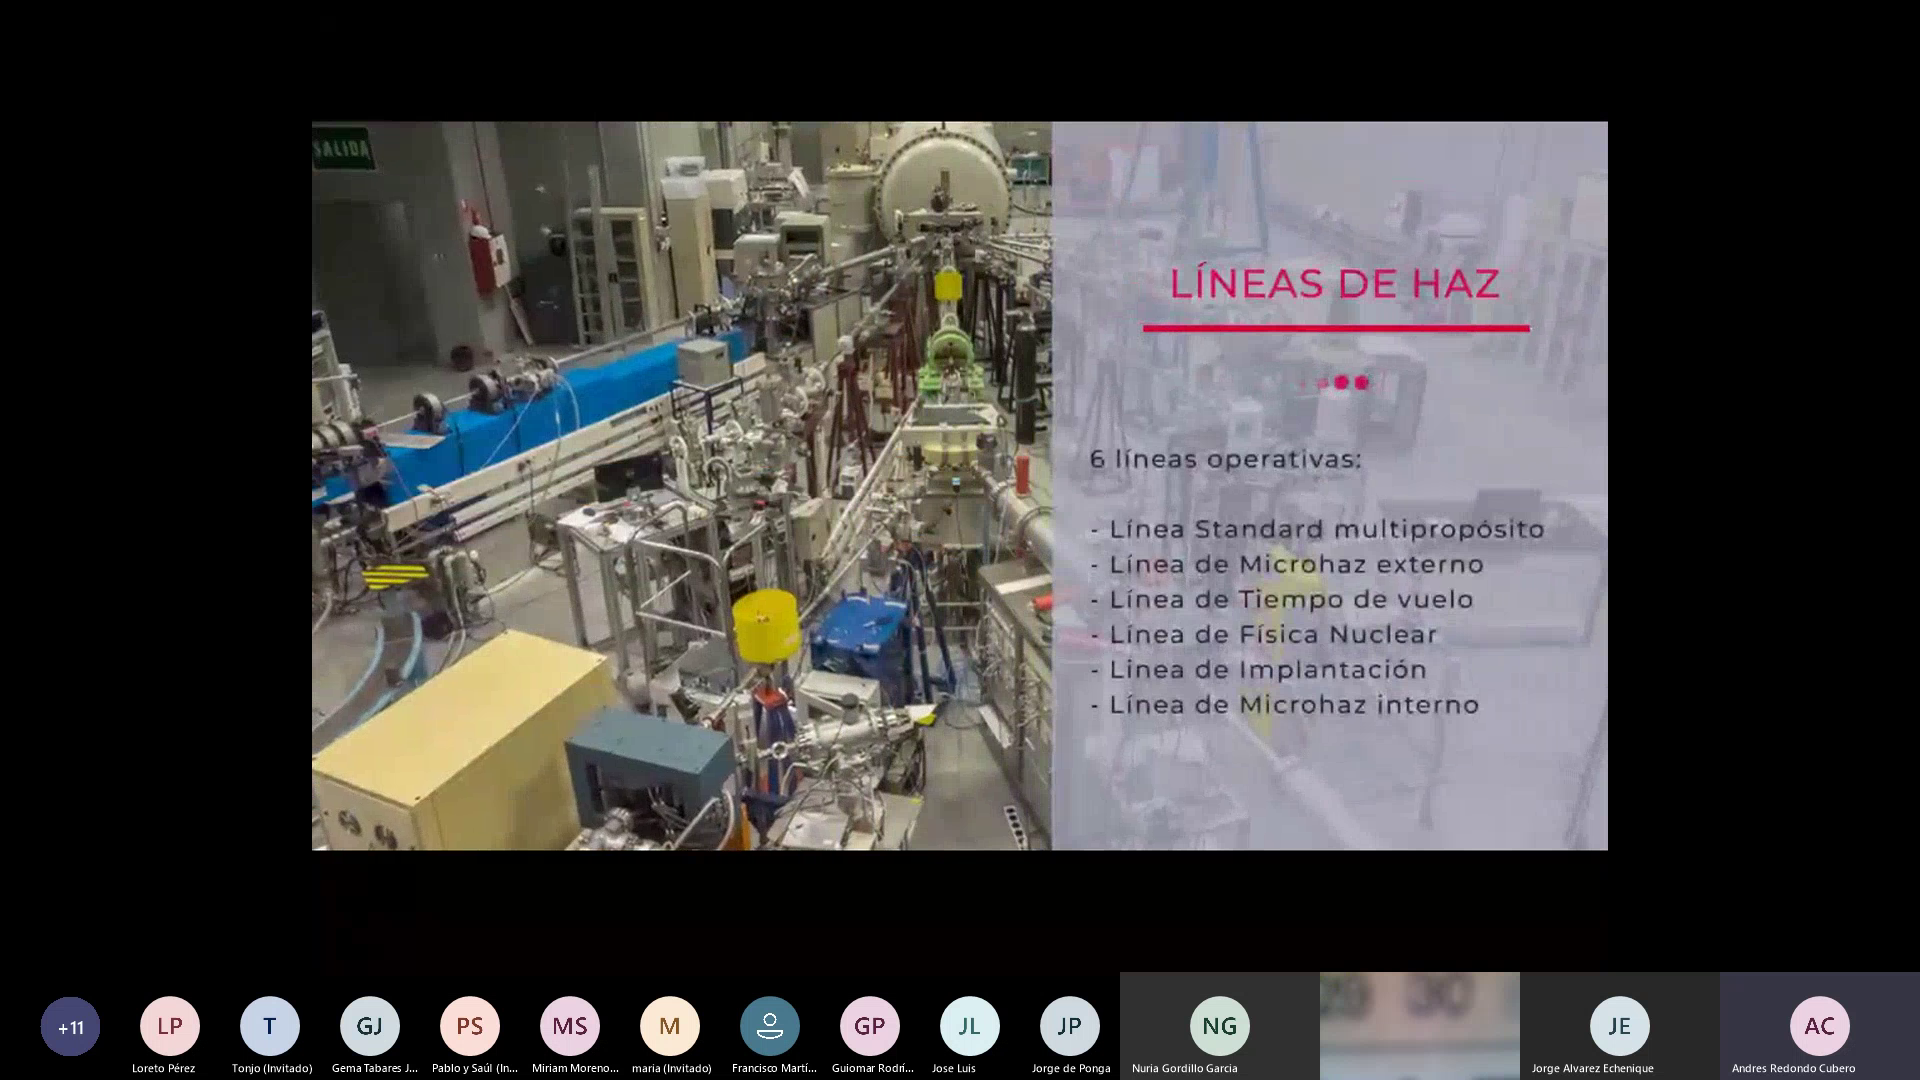Click the accelerator hall photo in slide
This screenshot has width=1920, height=1080.
pyautogui.click(x=680, y=486)
